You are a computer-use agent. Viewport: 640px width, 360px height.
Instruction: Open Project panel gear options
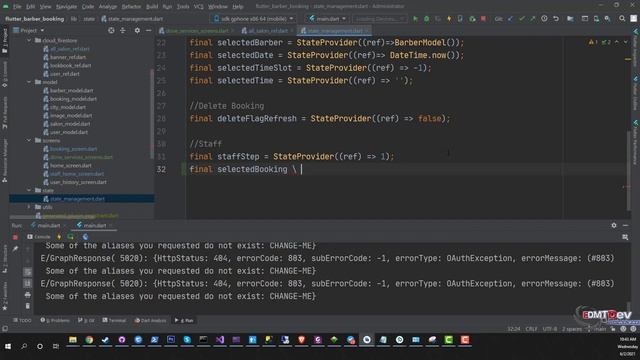tap(137, 30)
